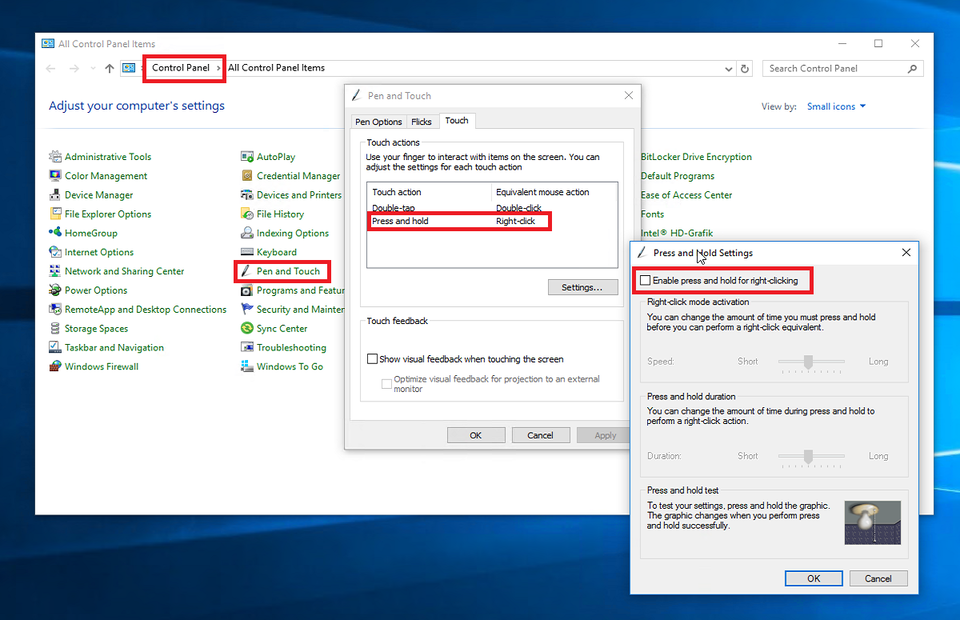Click the Device Manager icon
960x620 pixels.
[x=56, y=195]
